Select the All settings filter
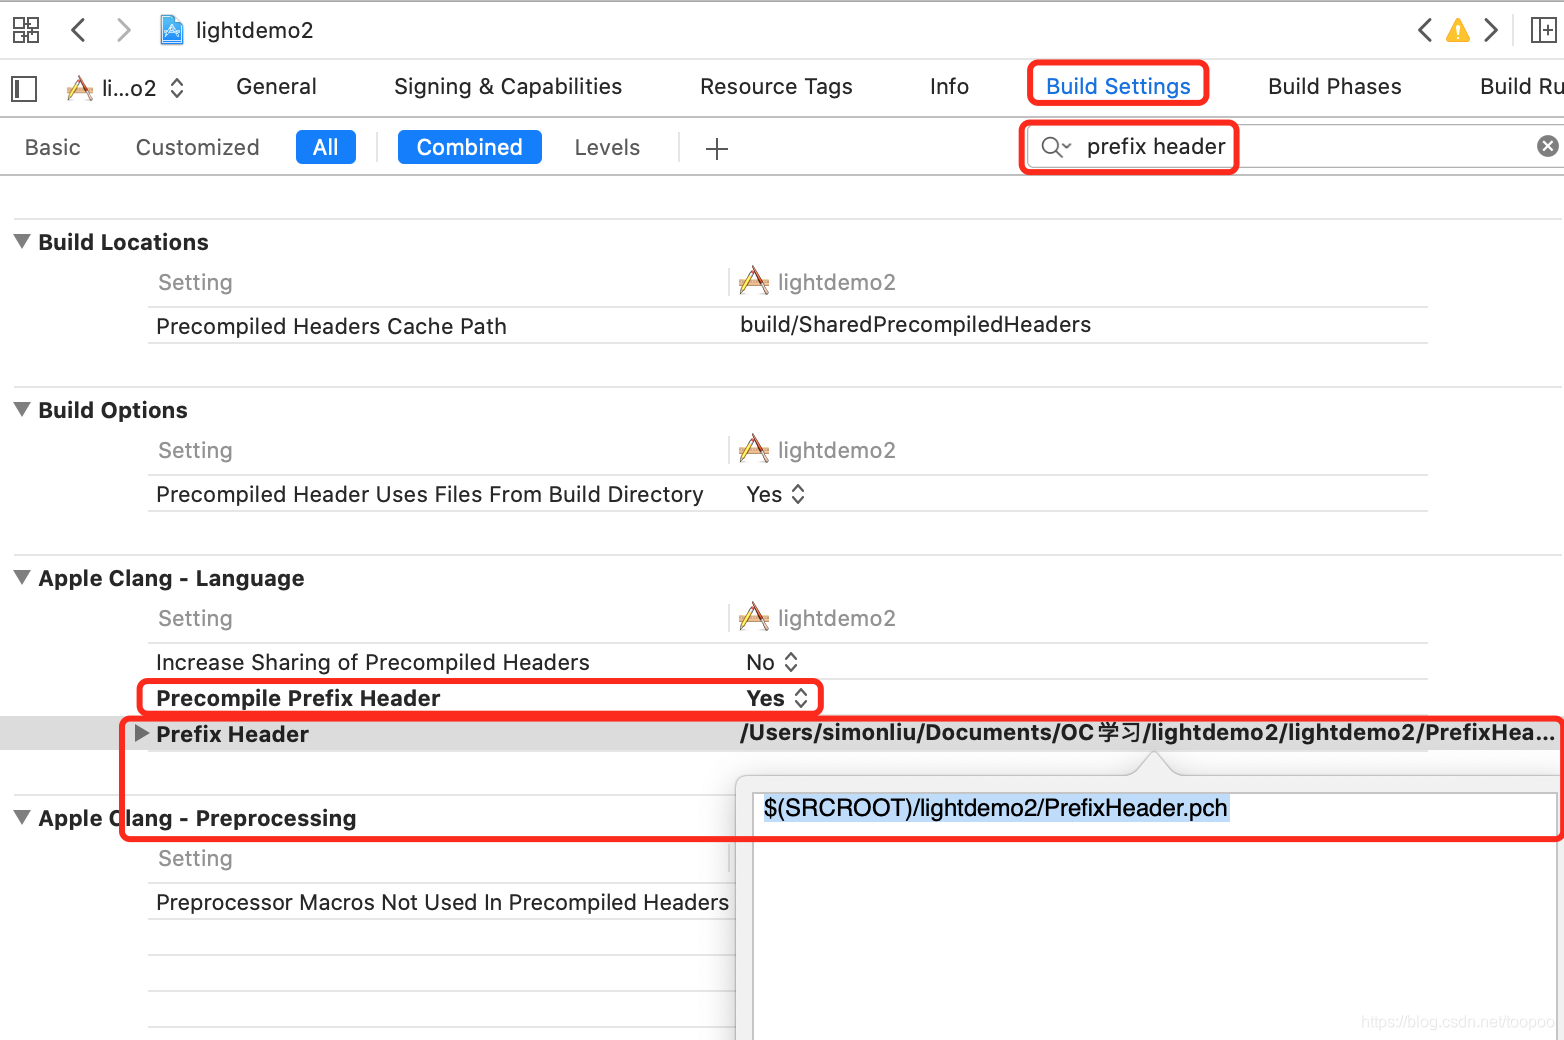The image size is (1564, 1040). pos(325,147)
